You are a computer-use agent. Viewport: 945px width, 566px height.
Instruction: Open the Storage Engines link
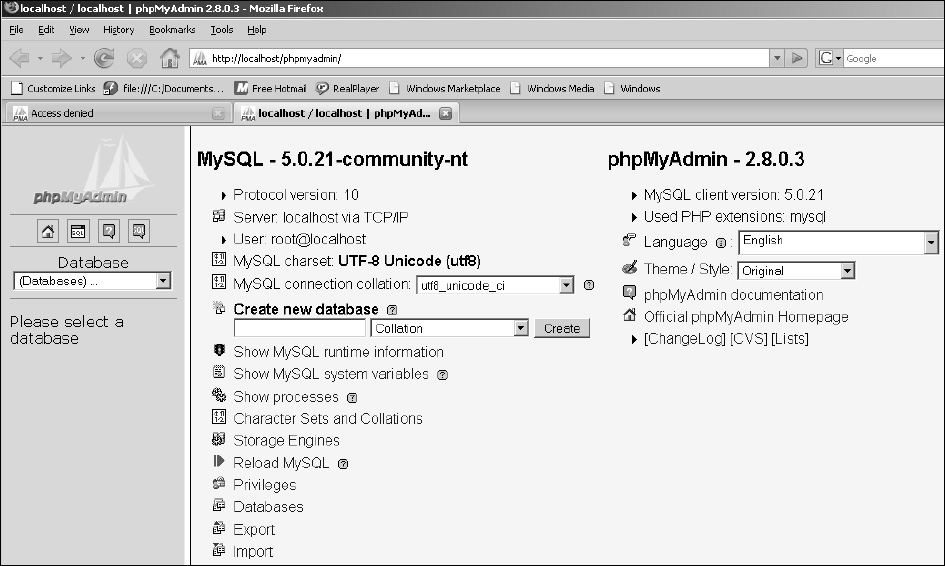pyautogui.click(x=286, y=441)
